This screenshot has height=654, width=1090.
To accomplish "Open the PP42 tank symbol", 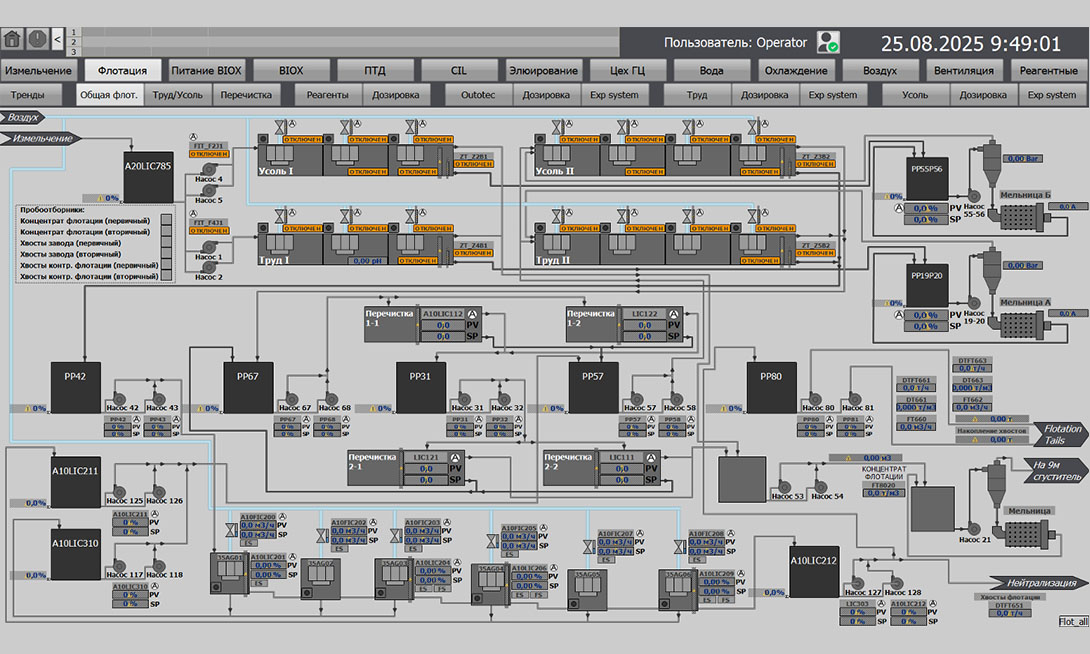I will (x=75, y=388).
